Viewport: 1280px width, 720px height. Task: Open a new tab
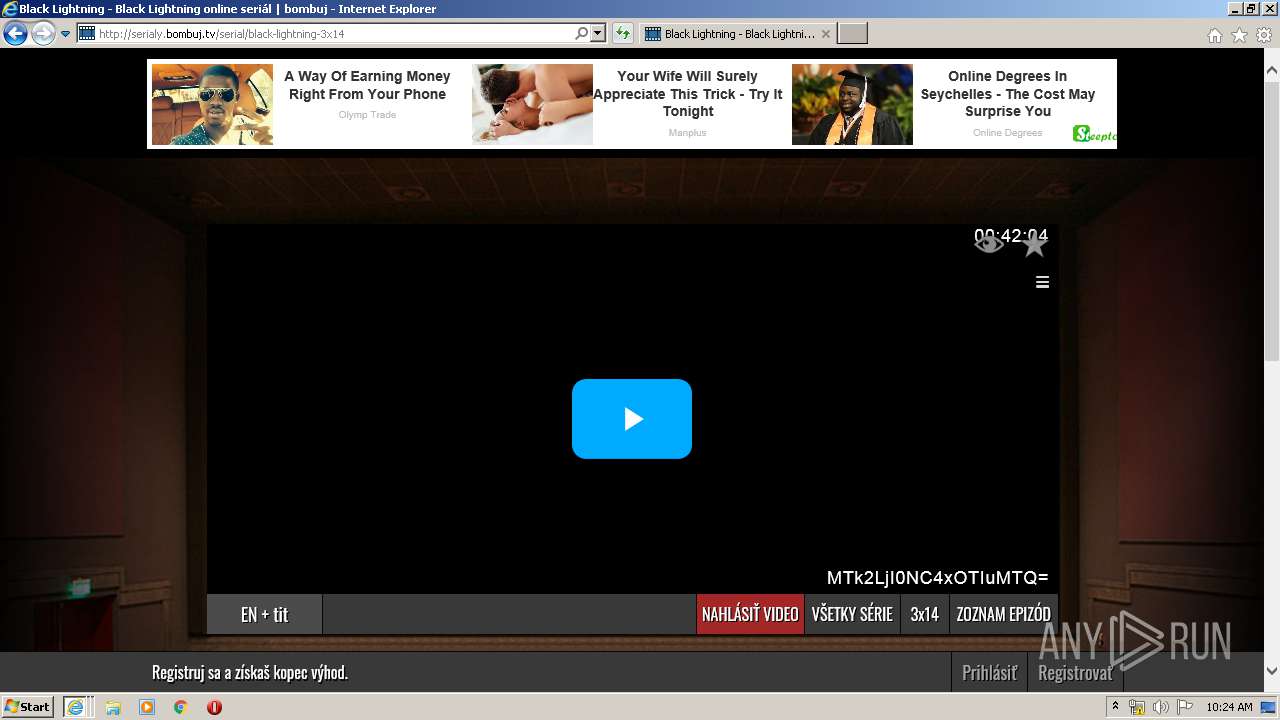pyautogui.click(x=852, y=34)
